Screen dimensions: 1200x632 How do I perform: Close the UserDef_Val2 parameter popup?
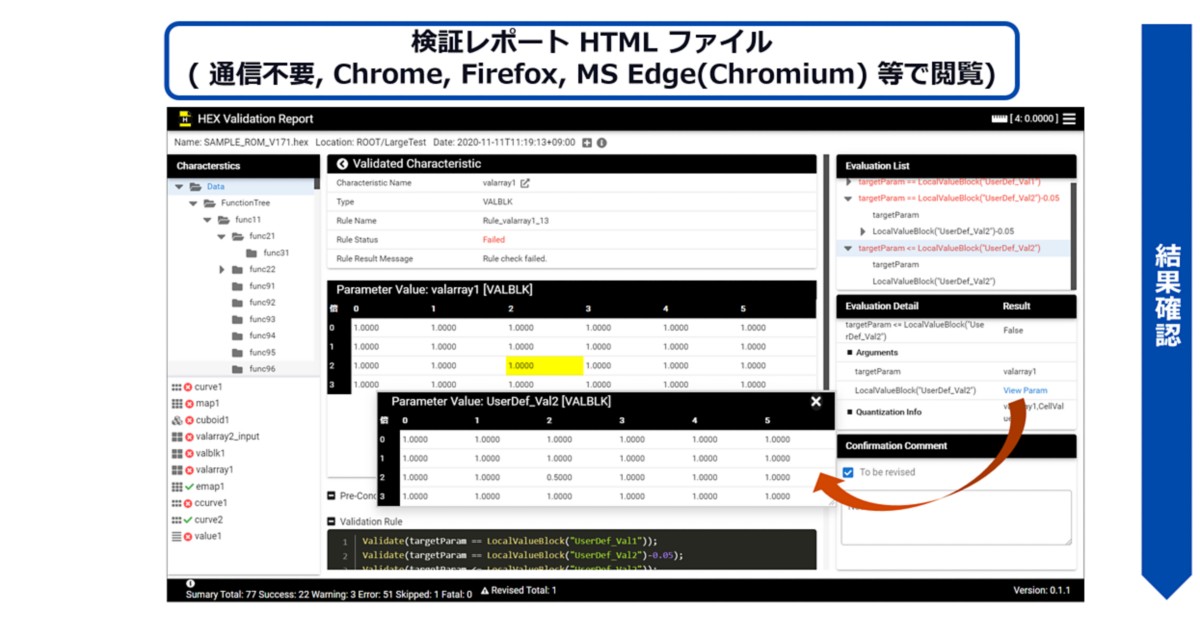click(816, 401)
